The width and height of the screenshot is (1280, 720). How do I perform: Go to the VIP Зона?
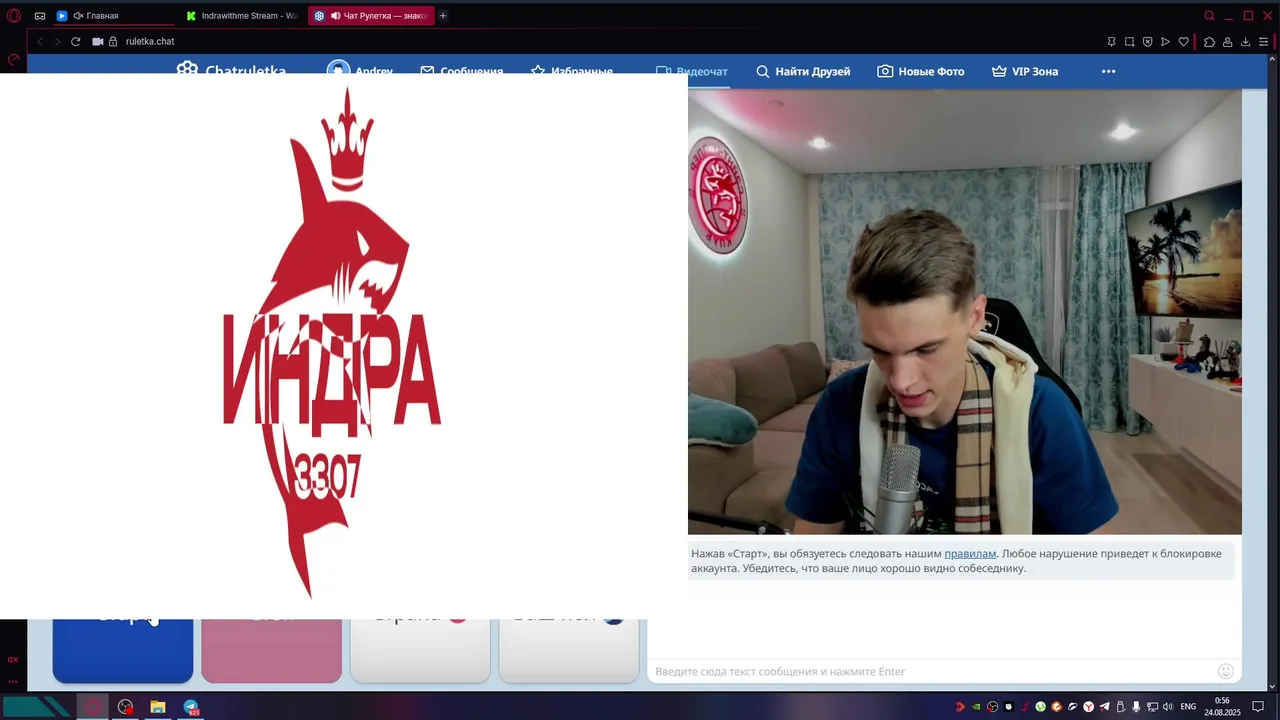coord(1025,71)
